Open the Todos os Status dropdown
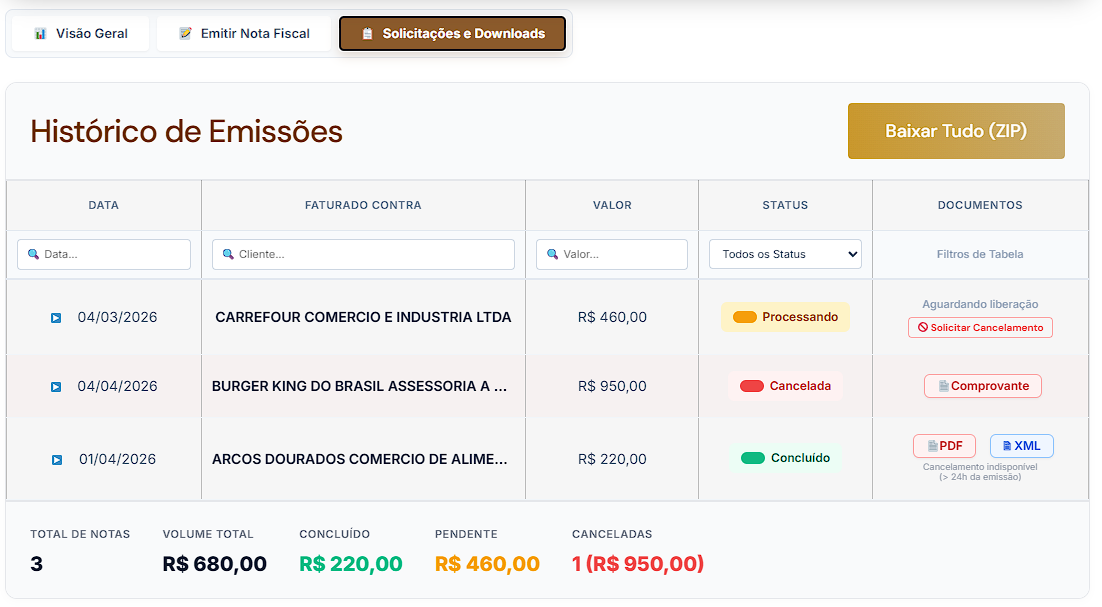The image size is (1102, 607). (785, 254)
